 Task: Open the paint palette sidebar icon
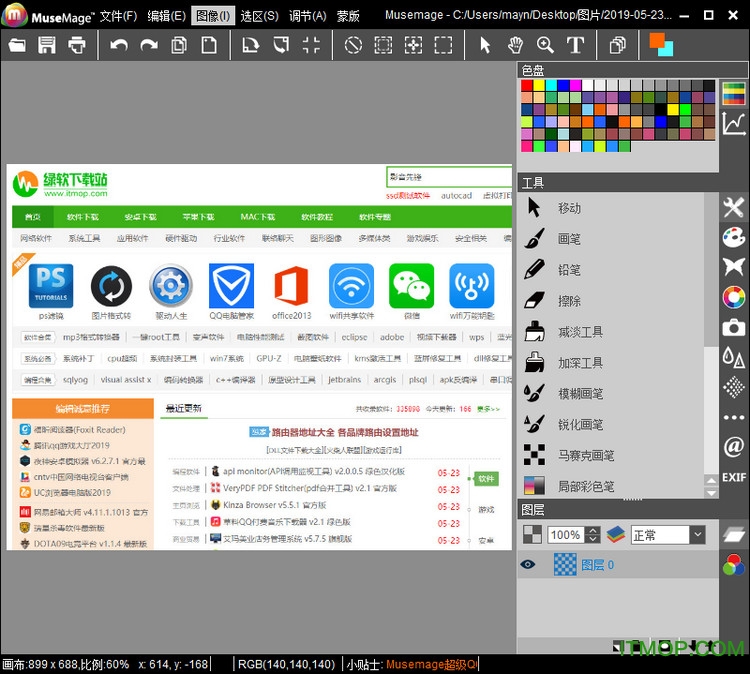coord(734,237)
